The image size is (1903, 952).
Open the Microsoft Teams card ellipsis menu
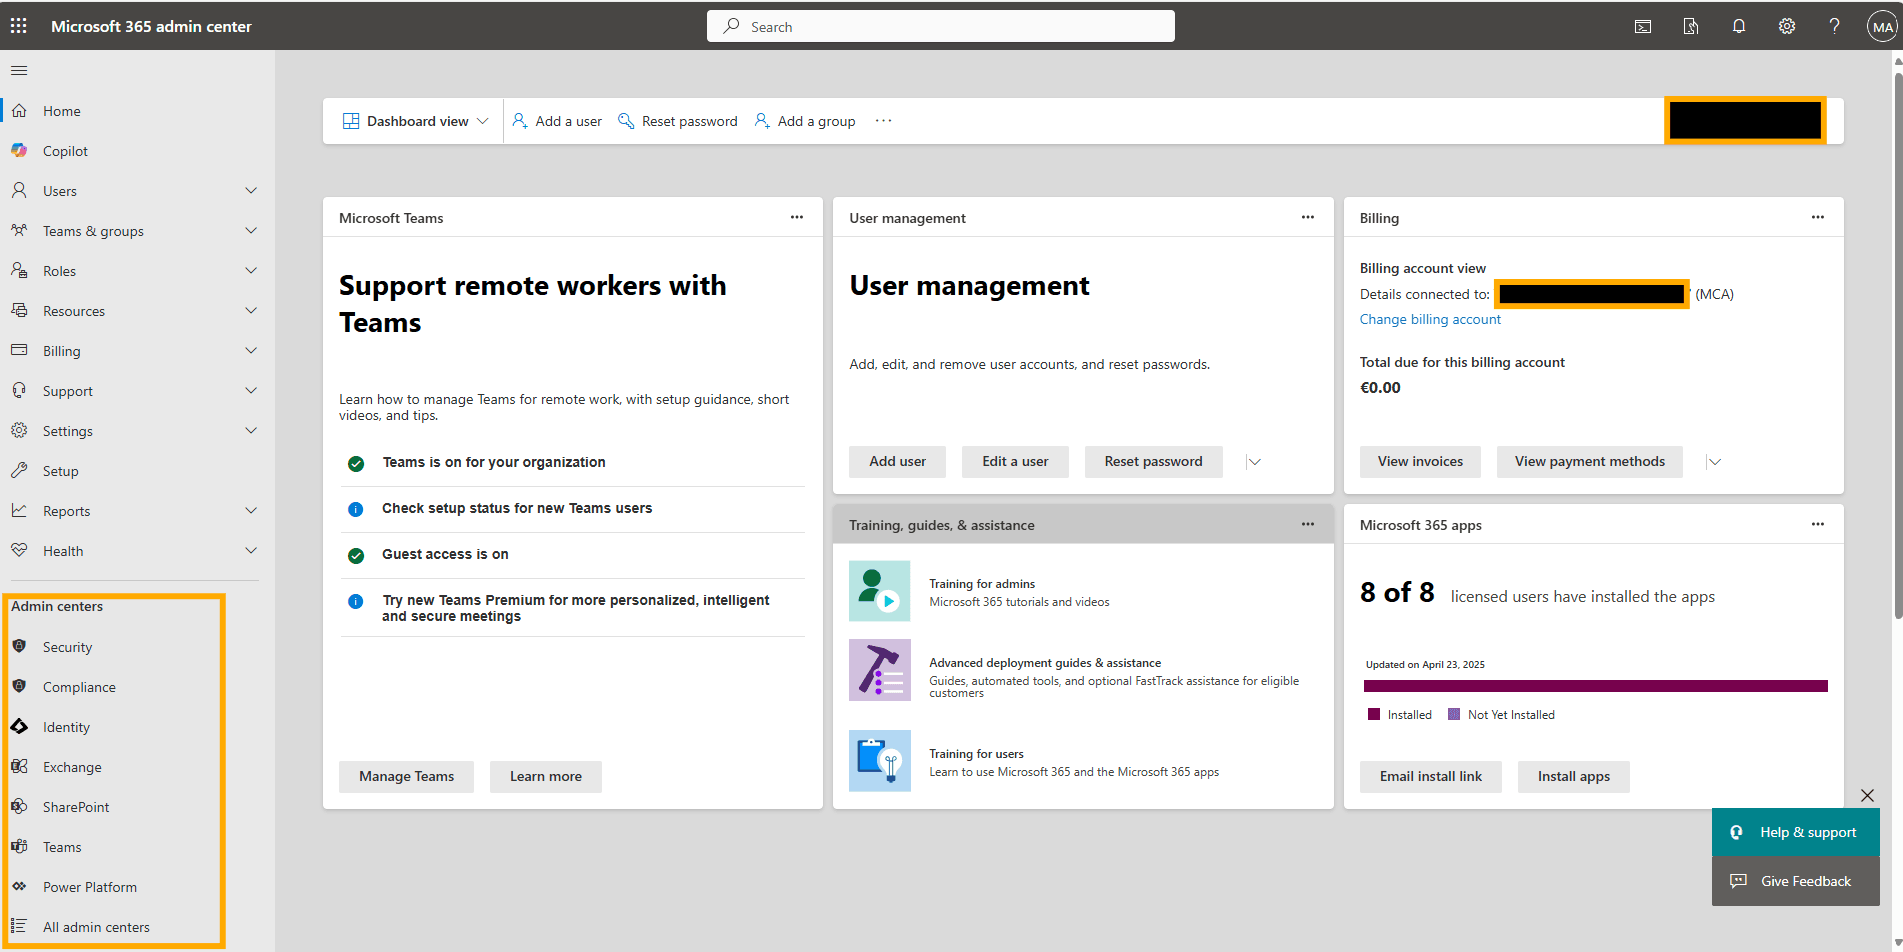tap(797, 217)
